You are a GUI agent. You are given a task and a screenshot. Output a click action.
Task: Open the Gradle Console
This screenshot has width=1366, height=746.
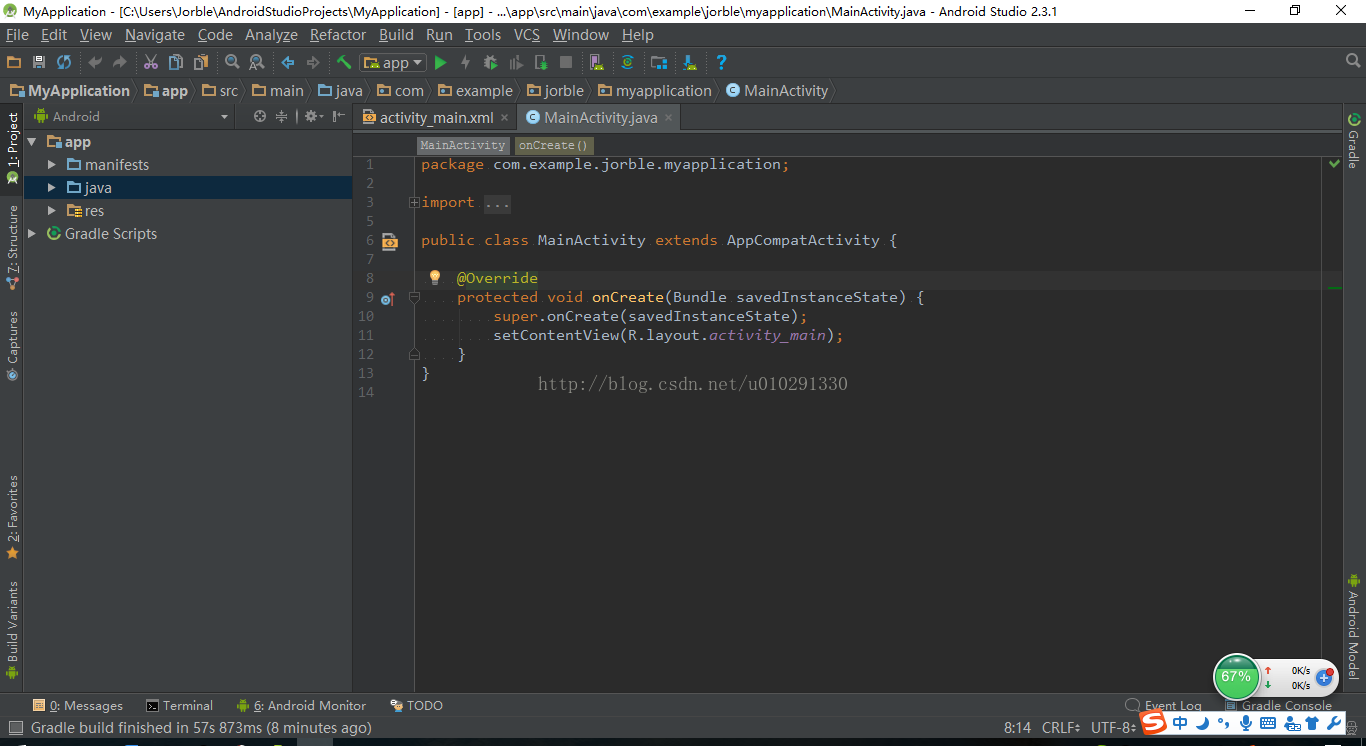(x=1286, y=705)
